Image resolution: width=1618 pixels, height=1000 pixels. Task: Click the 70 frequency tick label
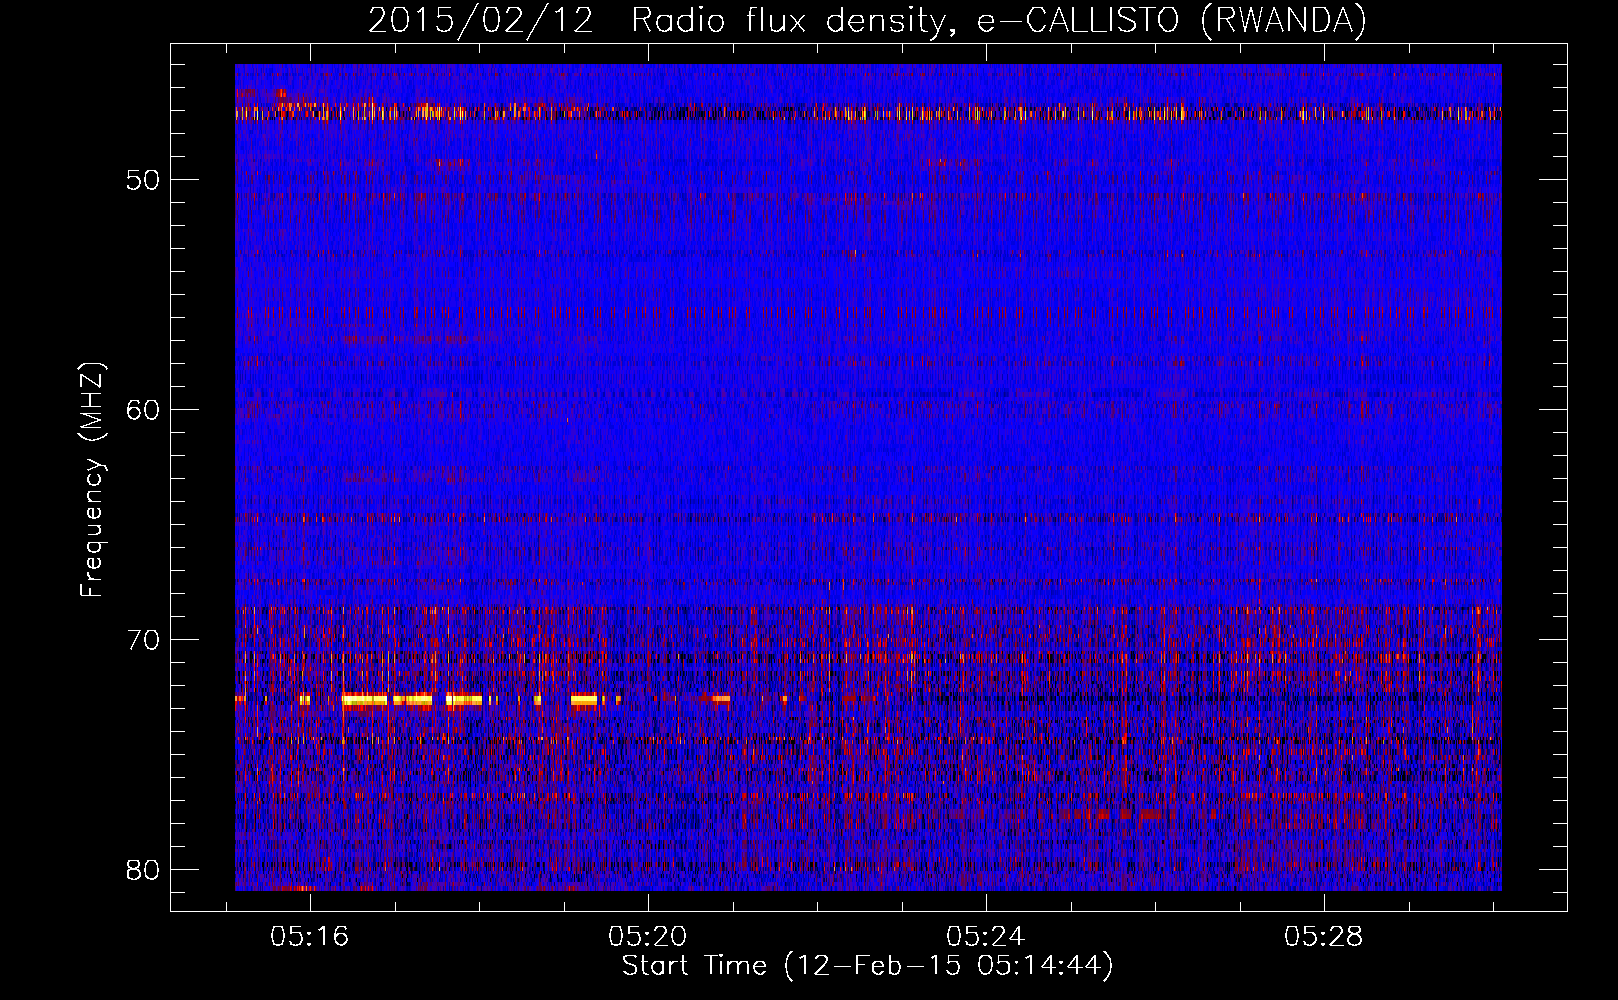(x=143, y=639)
